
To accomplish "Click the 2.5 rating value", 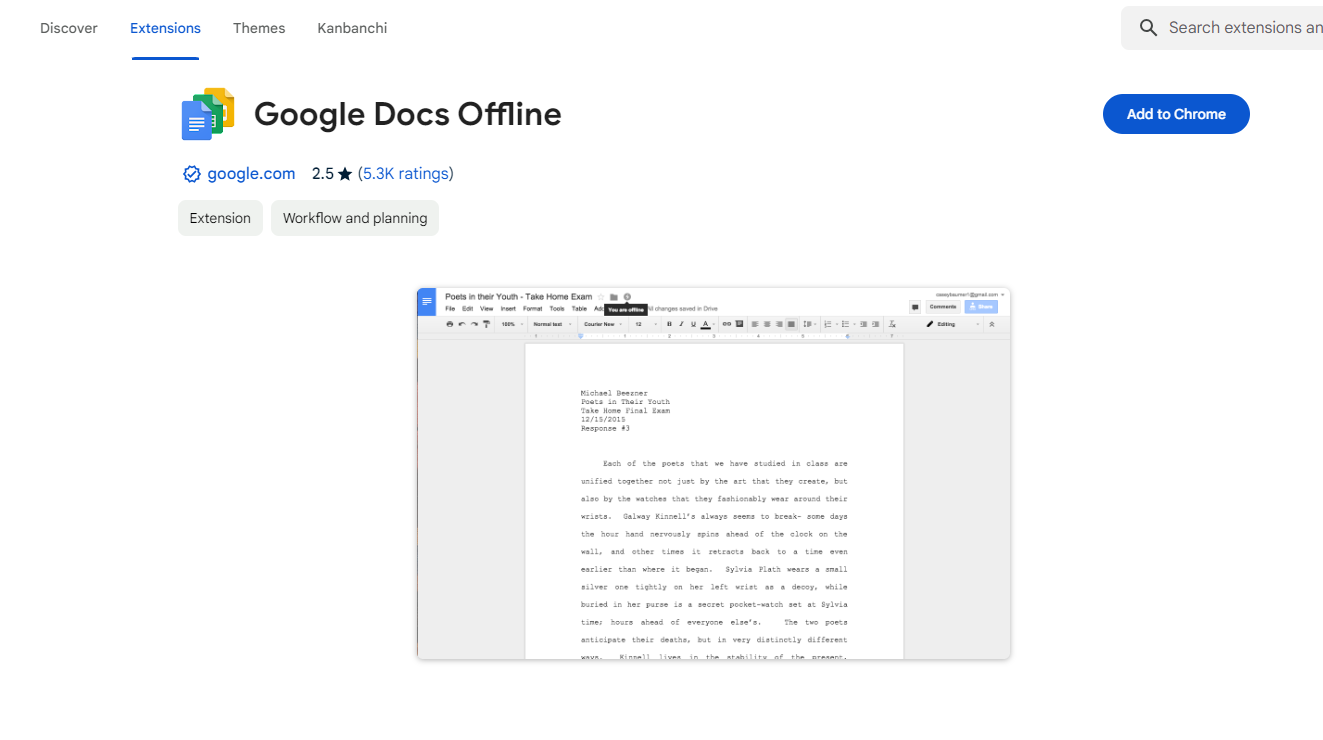I will pos(322,174).
